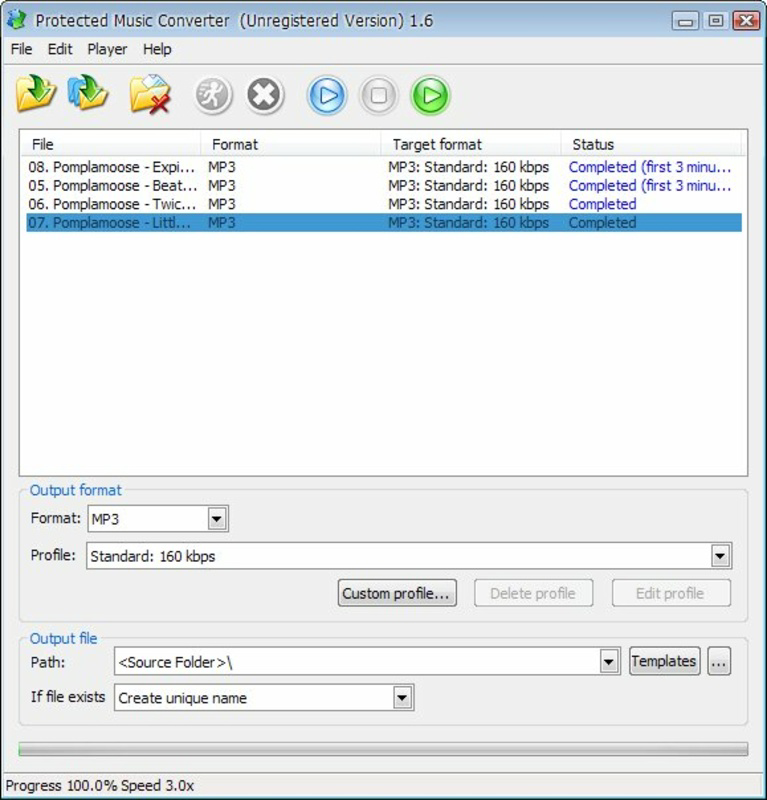Remove files with red-X folder icon
767x800 pixels.
[150, 95]
